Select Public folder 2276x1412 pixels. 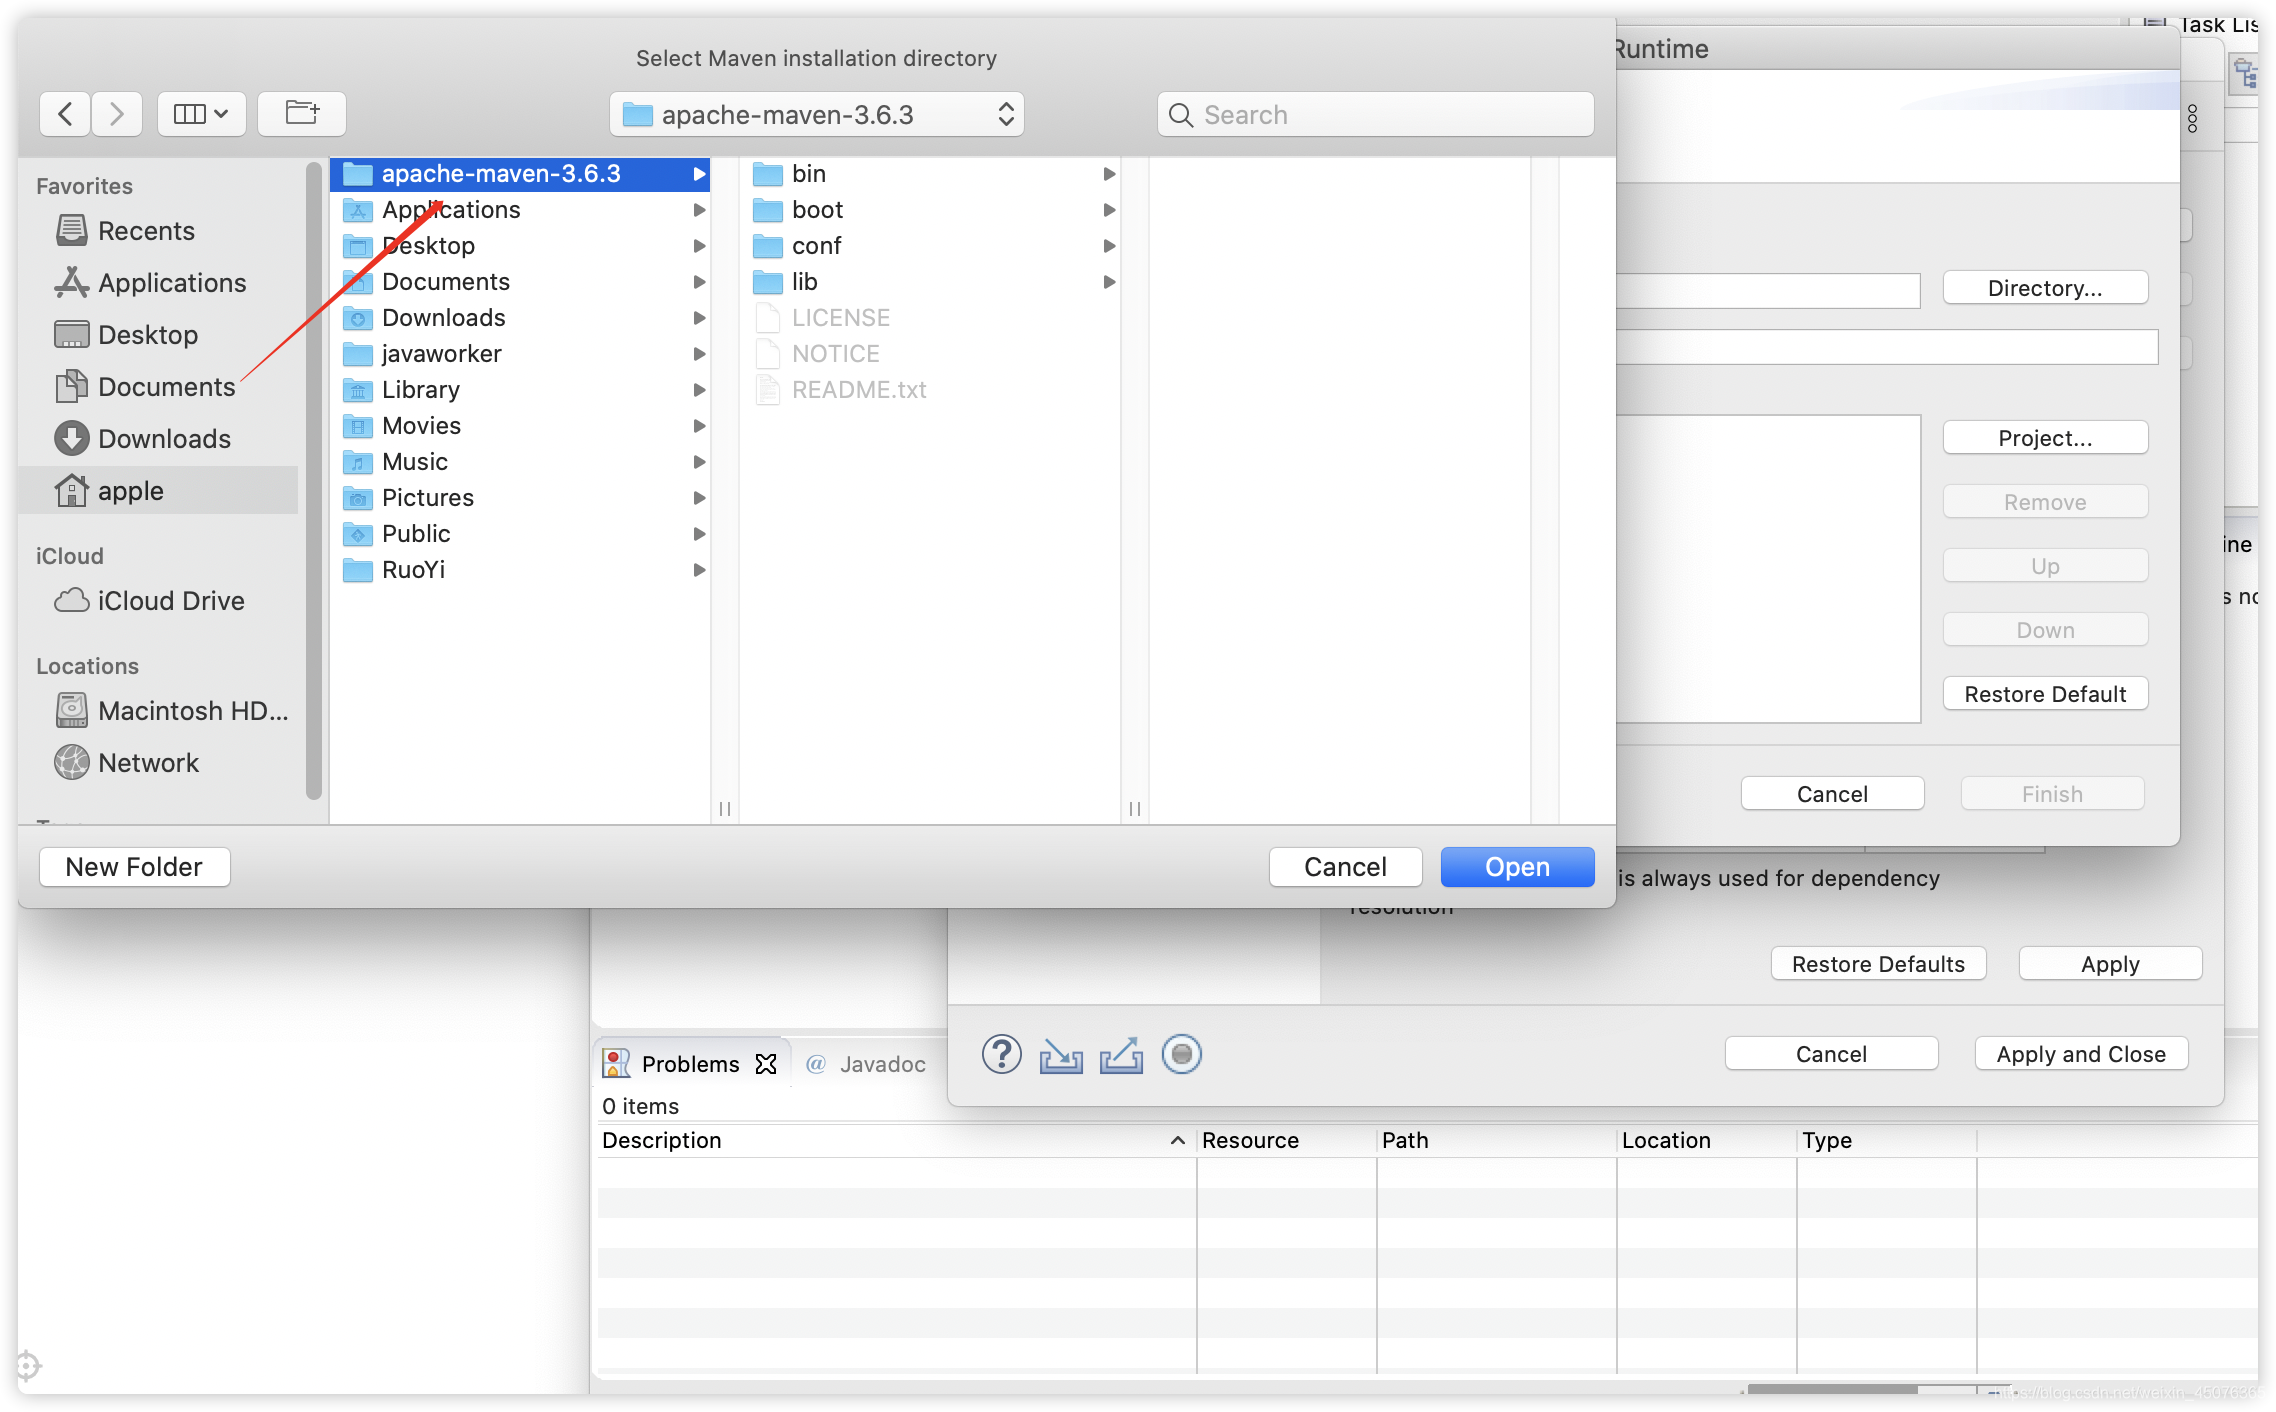coord(520,534)
